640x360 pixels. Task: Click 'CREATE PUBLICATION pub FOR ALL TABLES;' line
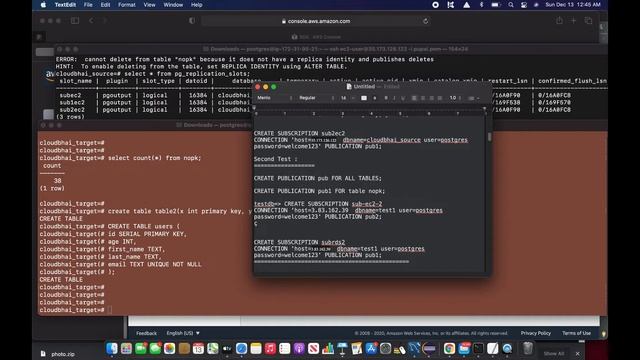[x=318, y=178]
